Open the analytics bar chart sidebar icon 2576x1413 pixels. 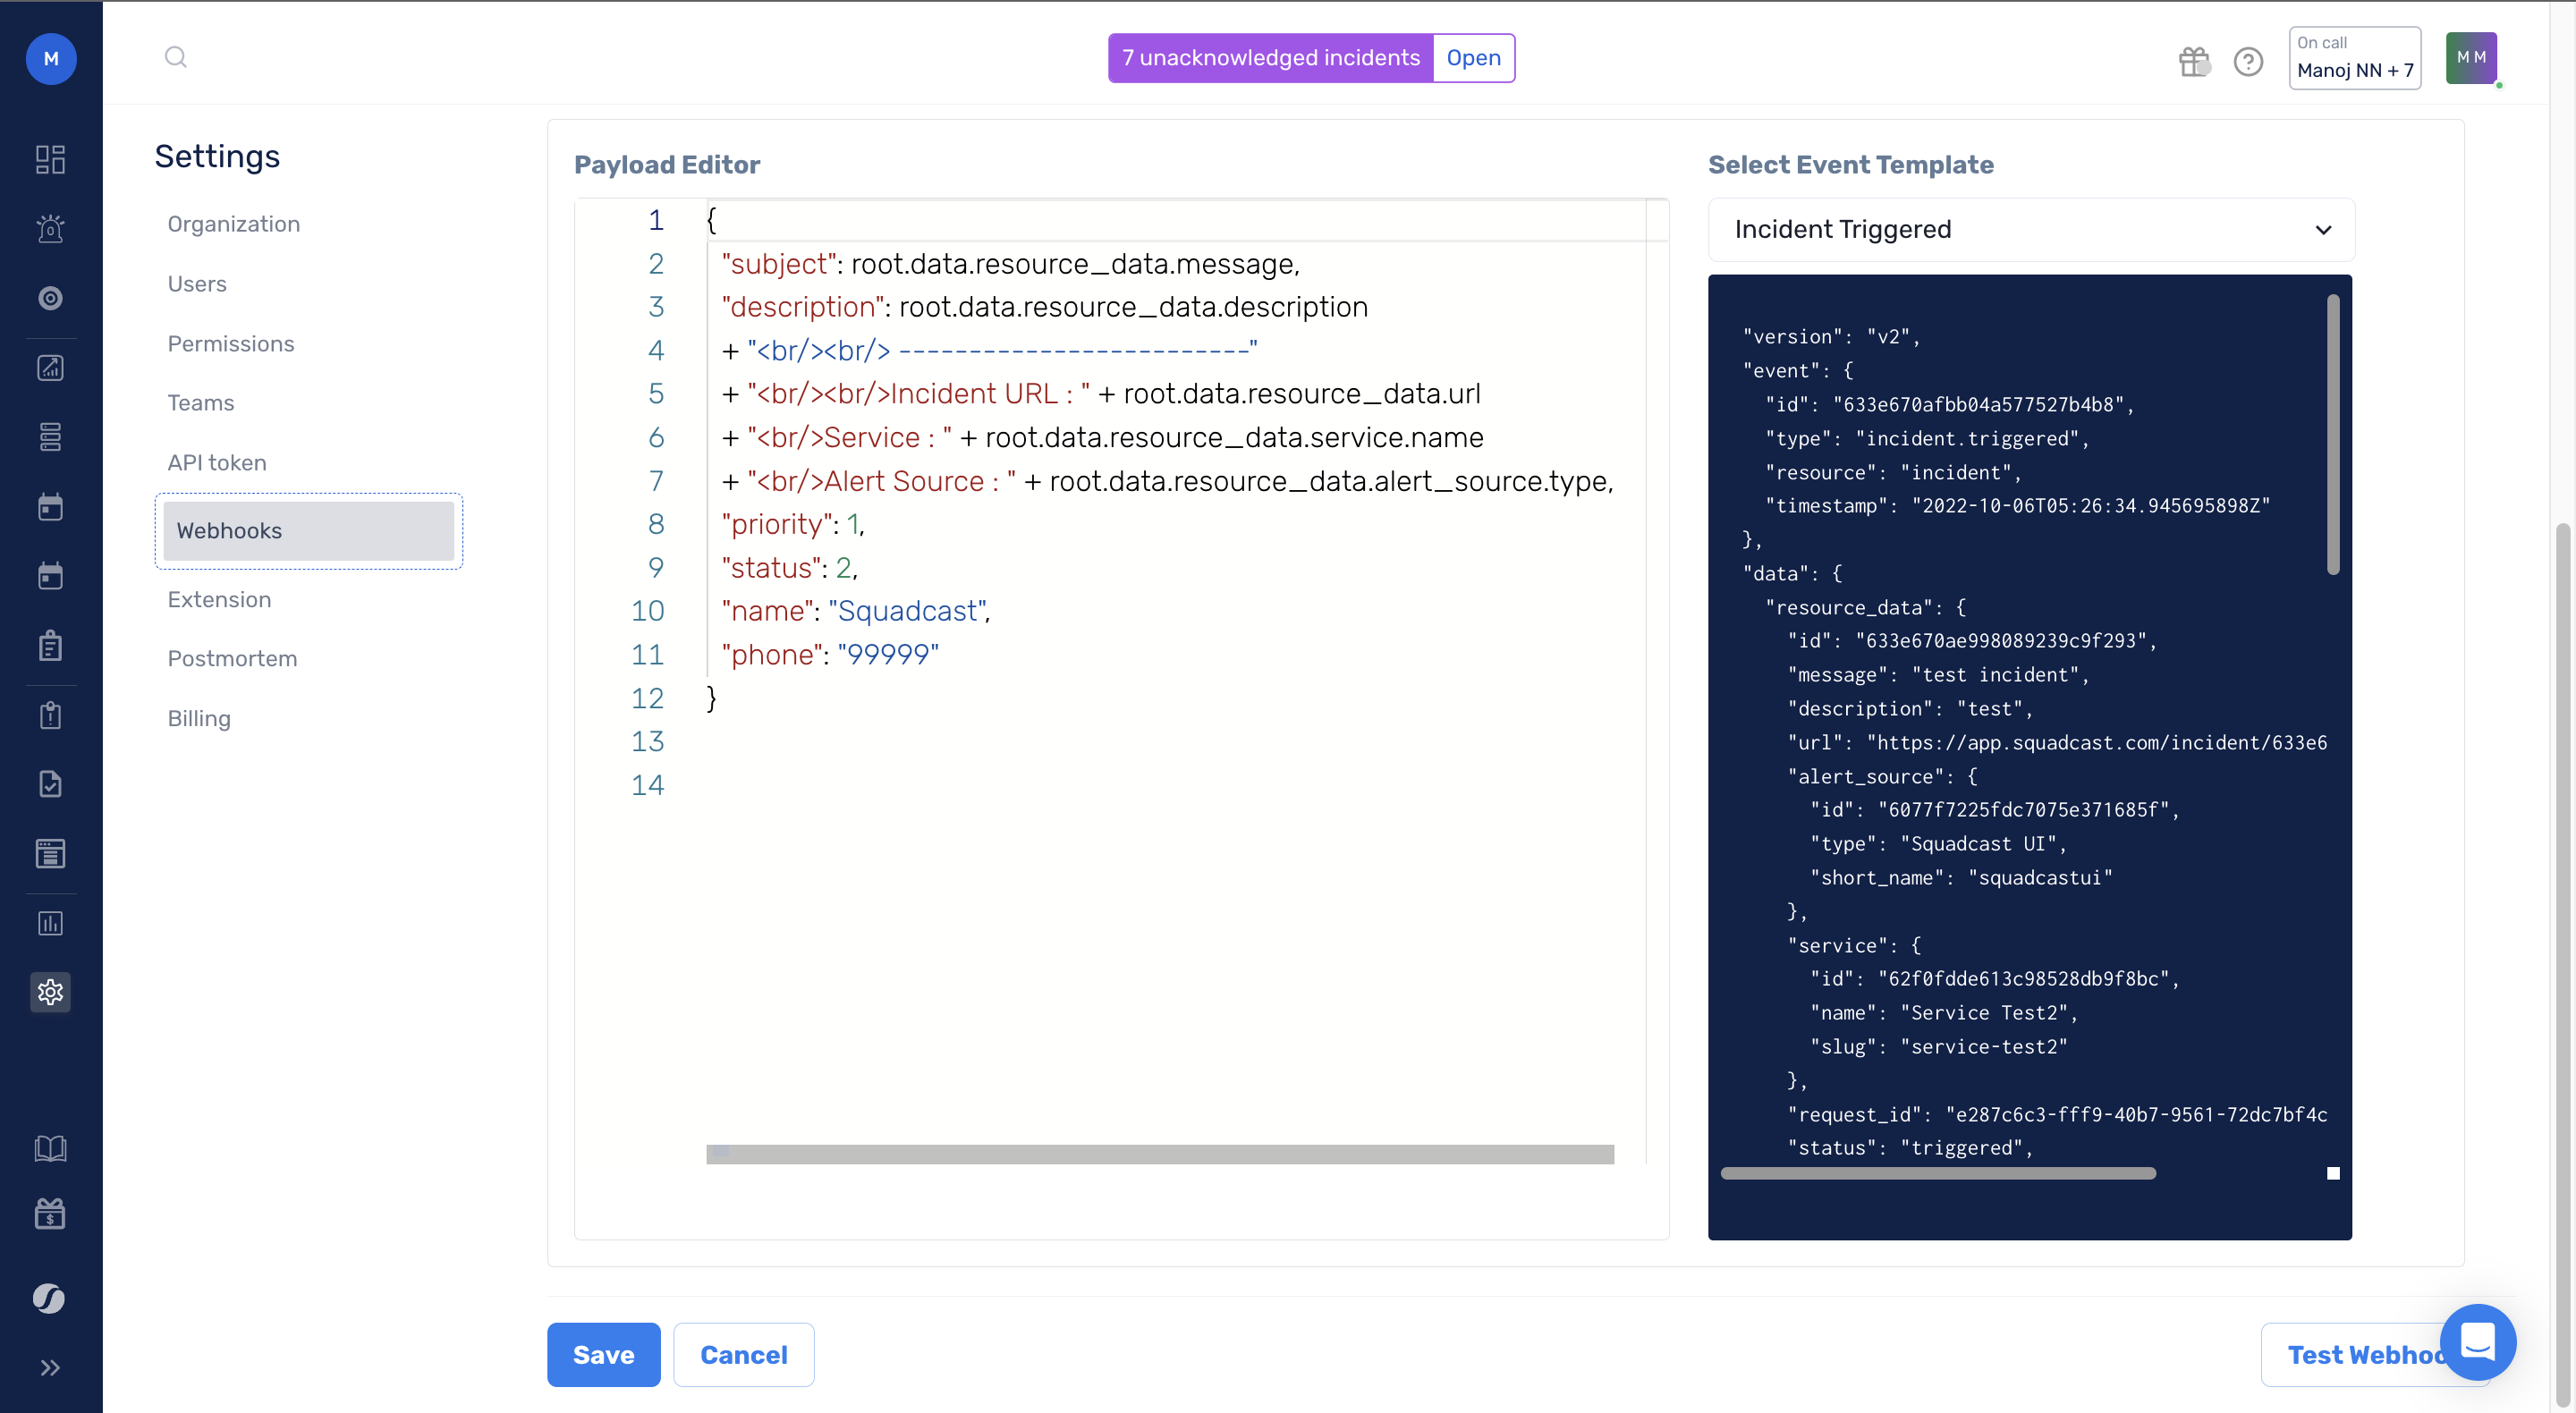(50, 922)
